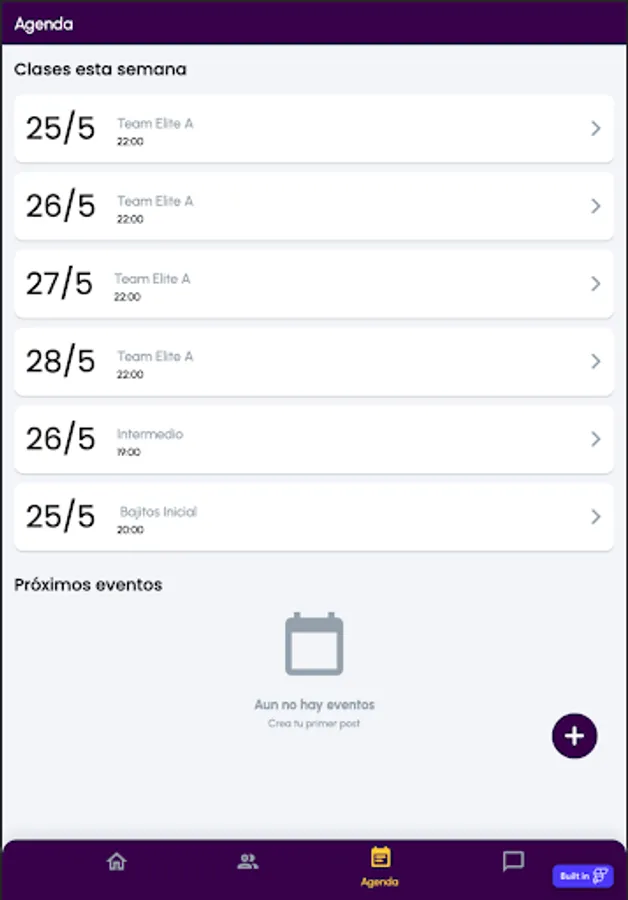Expand chevron for 26/5 Intermedio class
Screen dimensions: 628x900
tap(596, 439)
